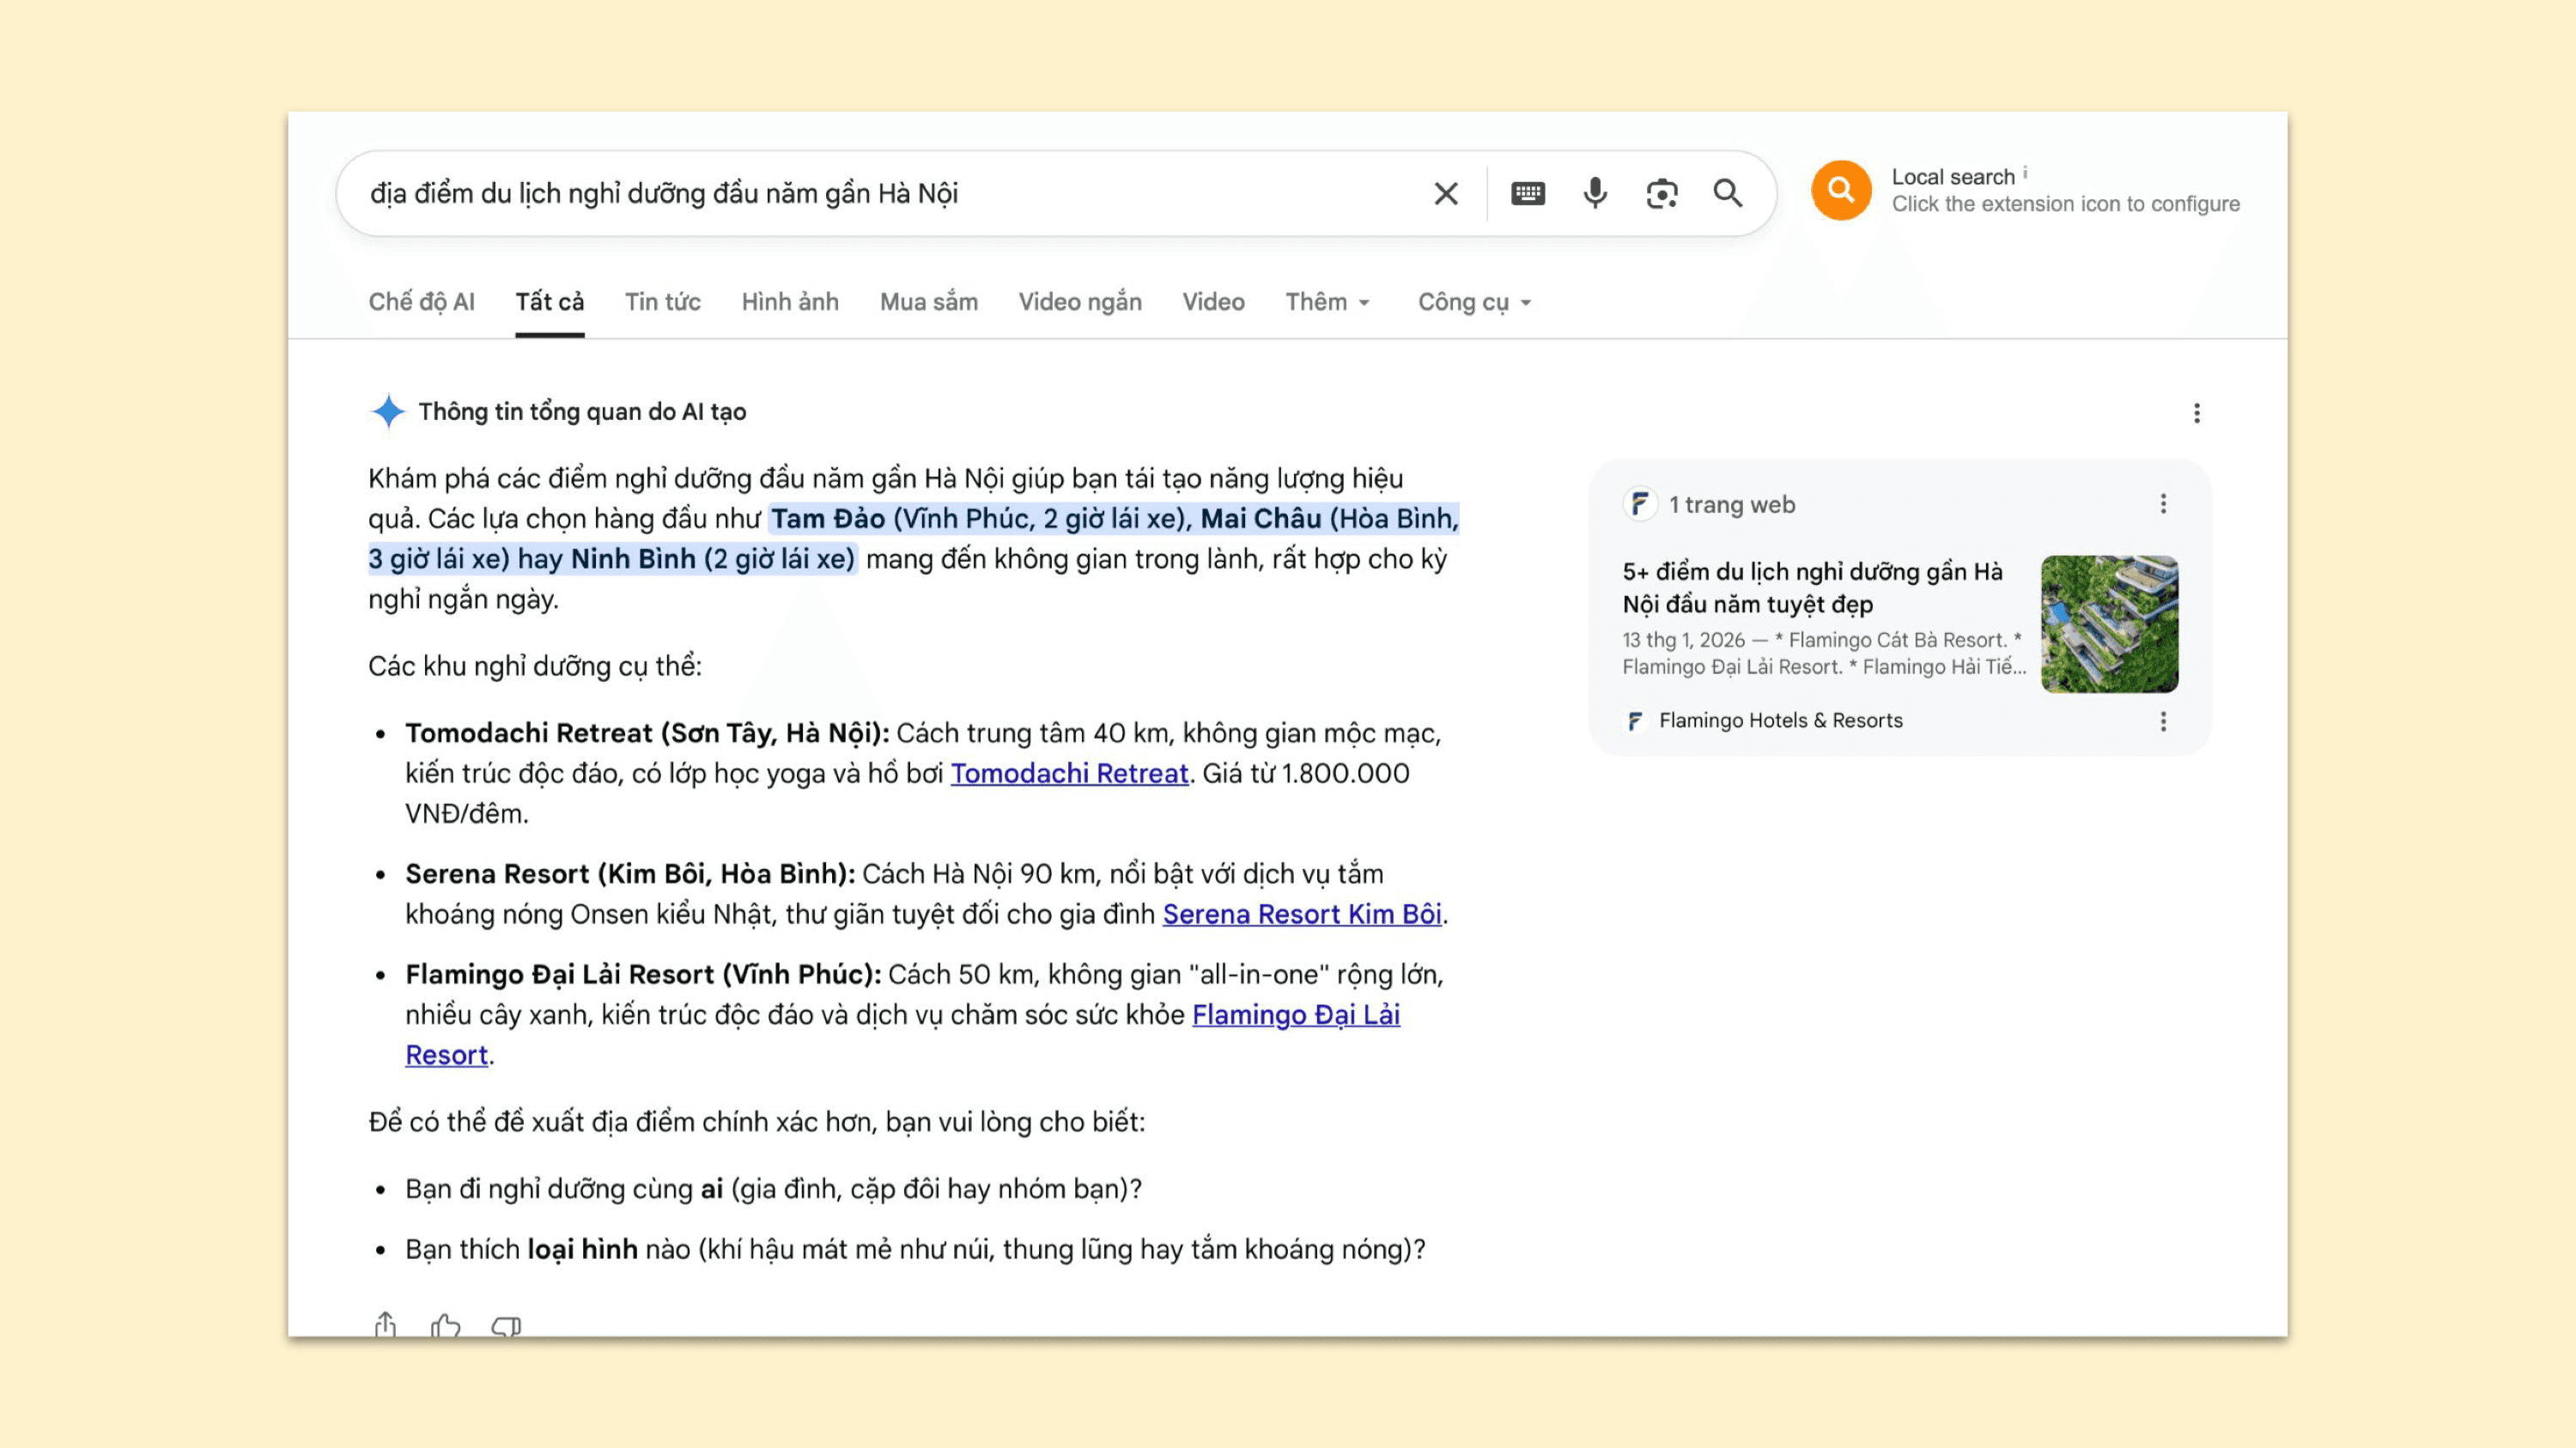Viewport: 2576px width, 1448px height.
Task: Share the AI overview
Action: pyautogui.click(x=385, y=1325)
